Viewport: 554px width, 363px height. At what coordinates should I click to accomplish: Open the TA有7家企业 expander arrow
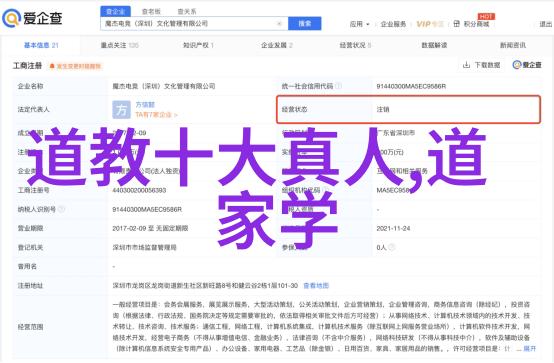click(176, 115)
